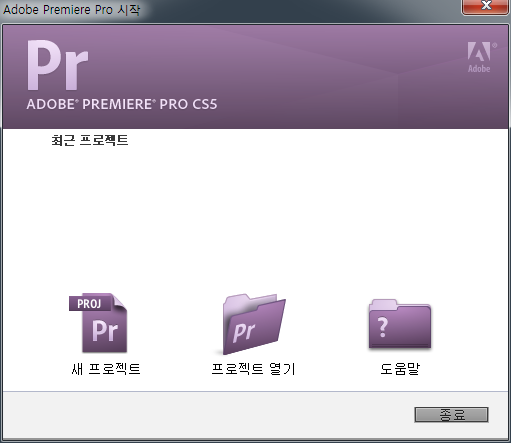Screen dimensions: 511x443
Task: Open 도움말 help link text
Action: click(400, 369)
